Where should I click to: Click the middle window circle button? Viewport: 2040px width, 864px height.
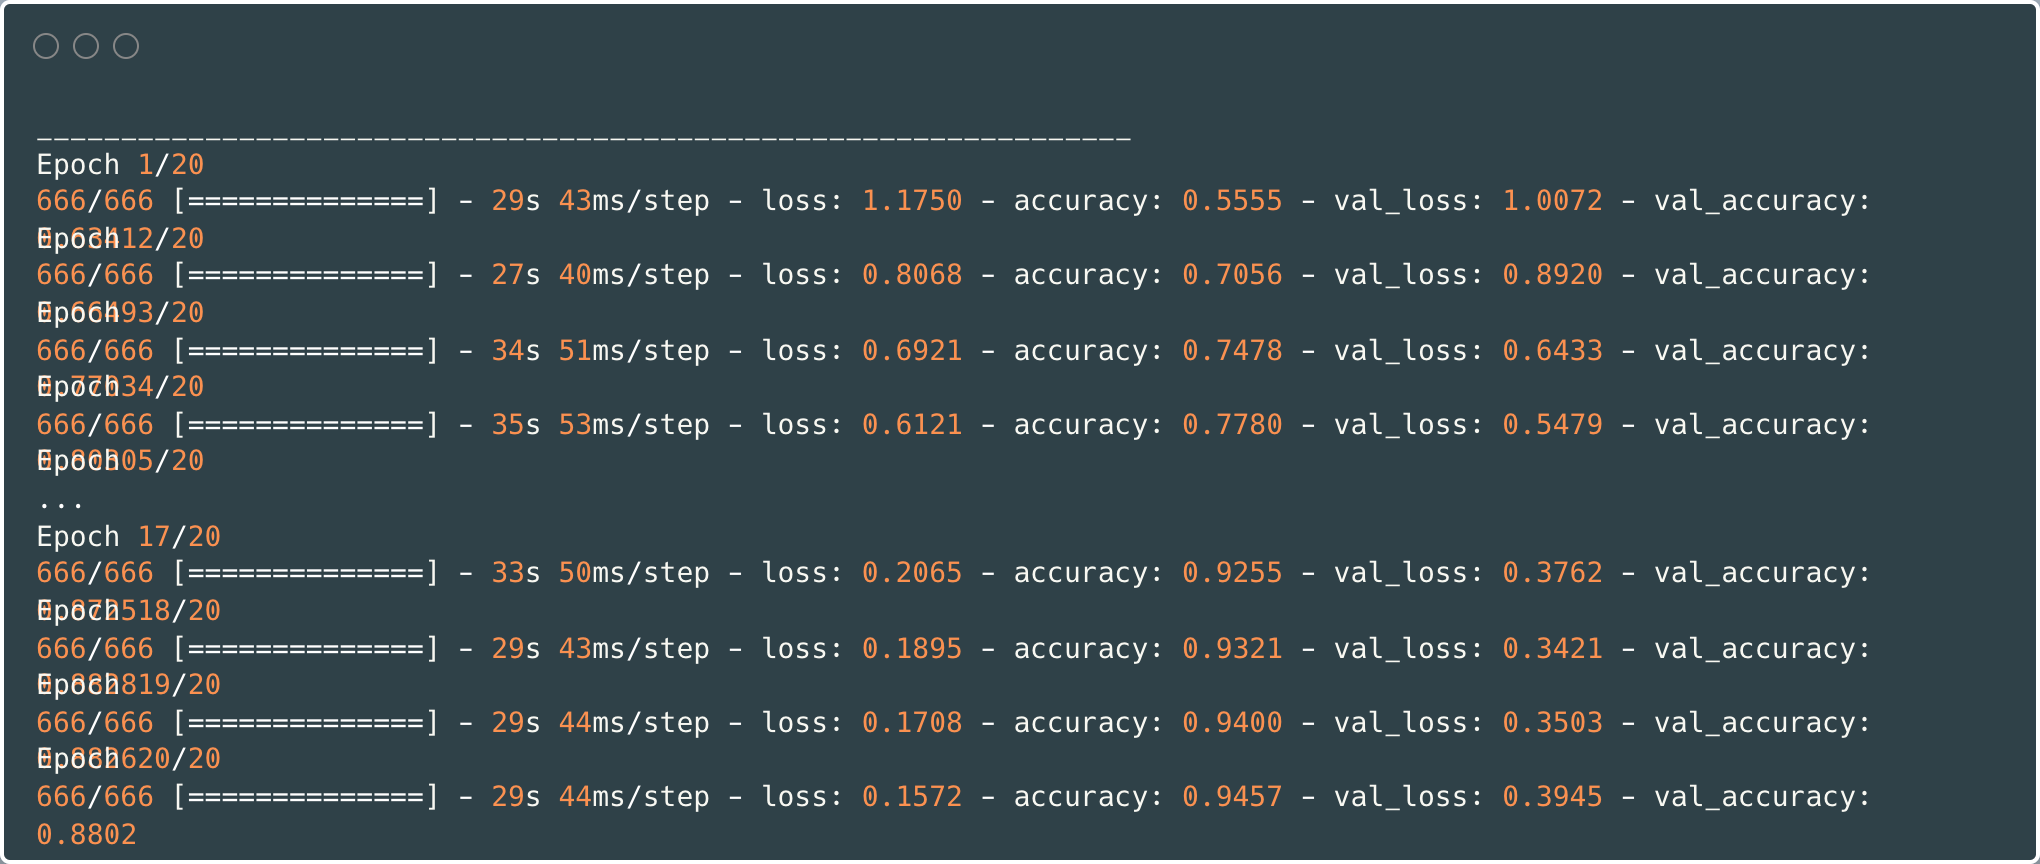pos(86,46)
